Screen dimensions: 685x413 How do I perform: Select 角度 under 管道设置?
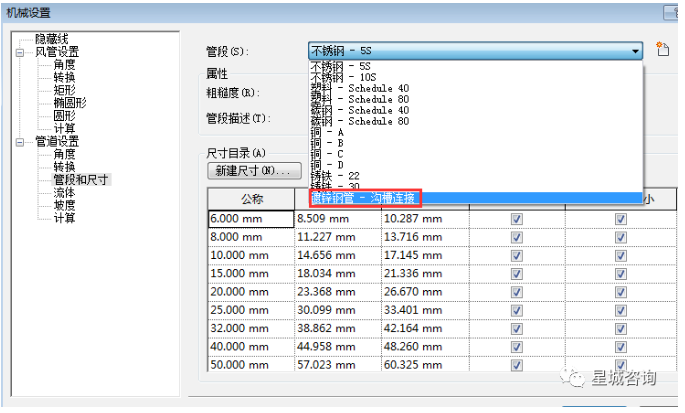65,154
